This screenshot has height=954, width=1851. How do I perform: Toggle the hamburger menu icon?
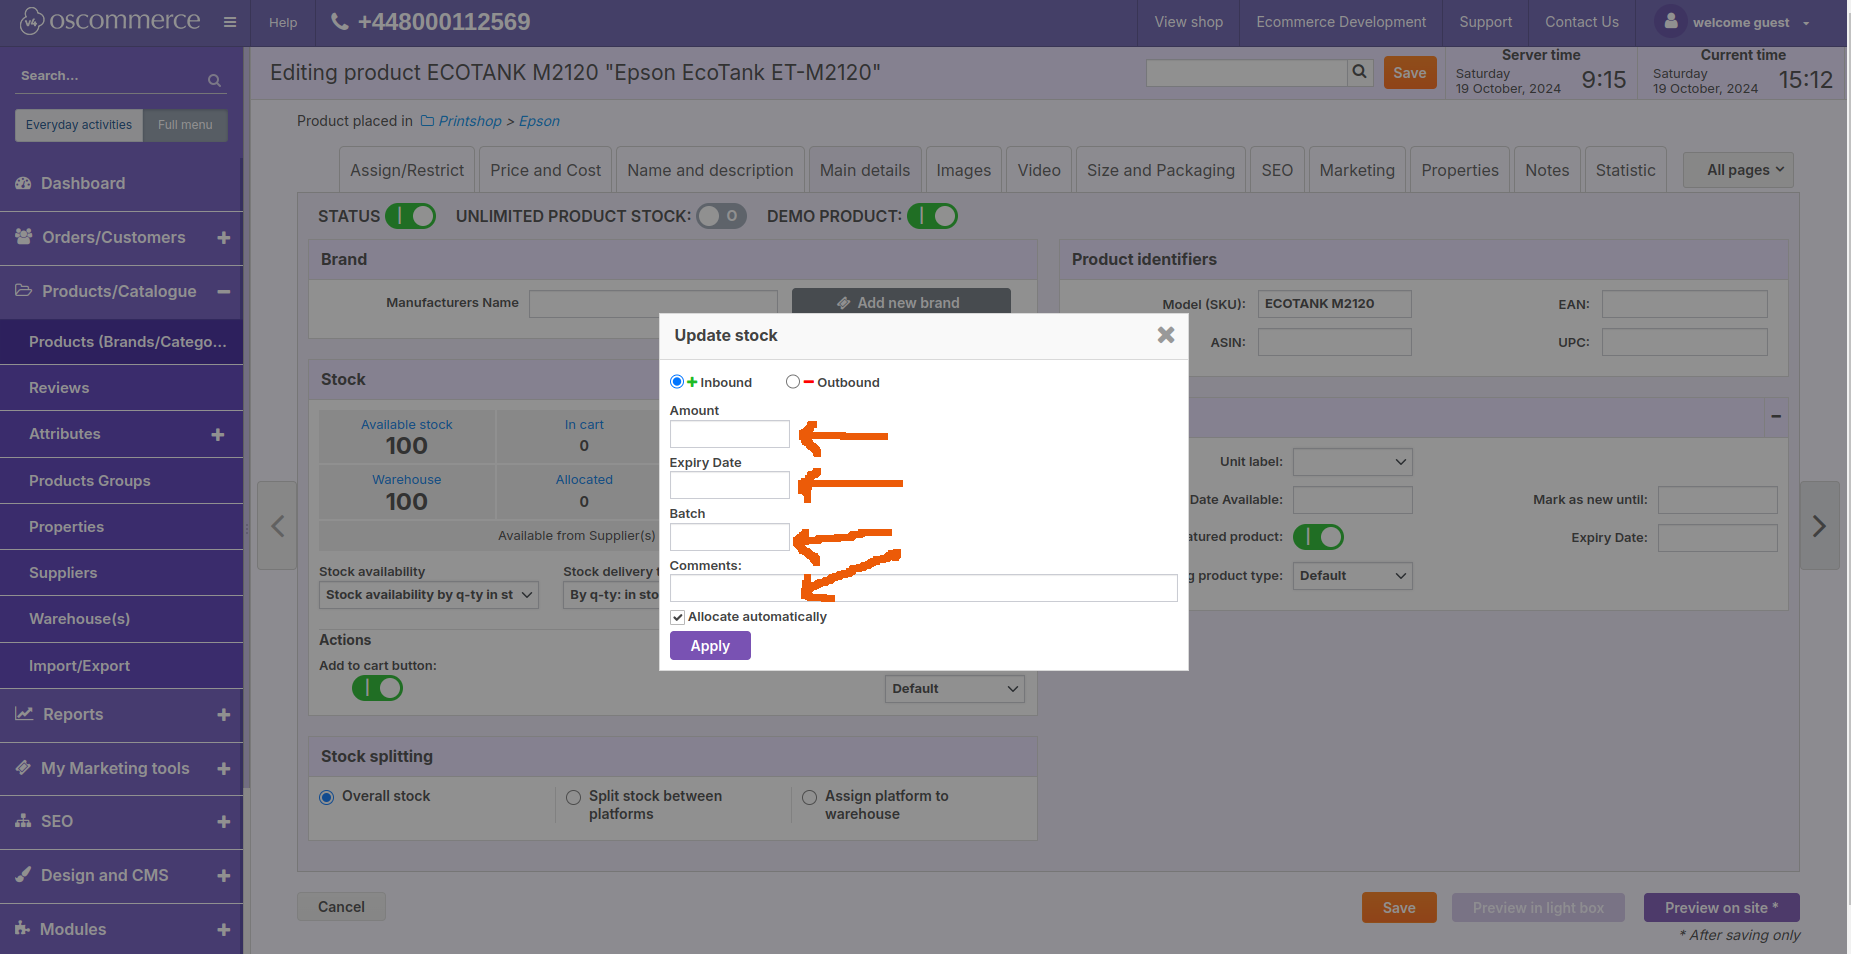tap(230, 22)
